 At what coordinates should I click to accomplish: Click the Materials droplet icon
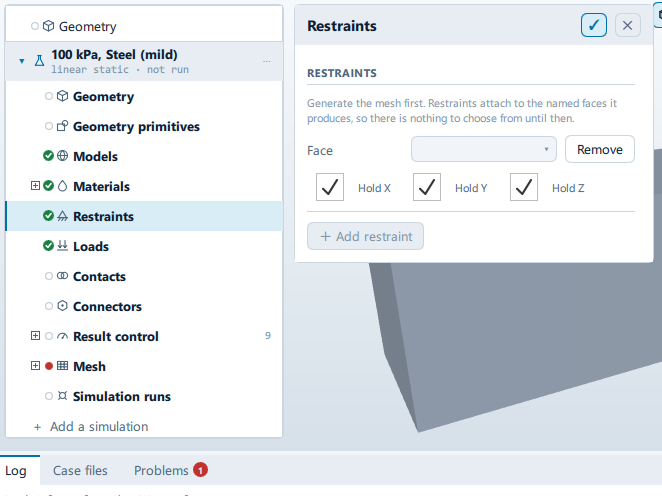pyautogui.click(x=62, y=186)
